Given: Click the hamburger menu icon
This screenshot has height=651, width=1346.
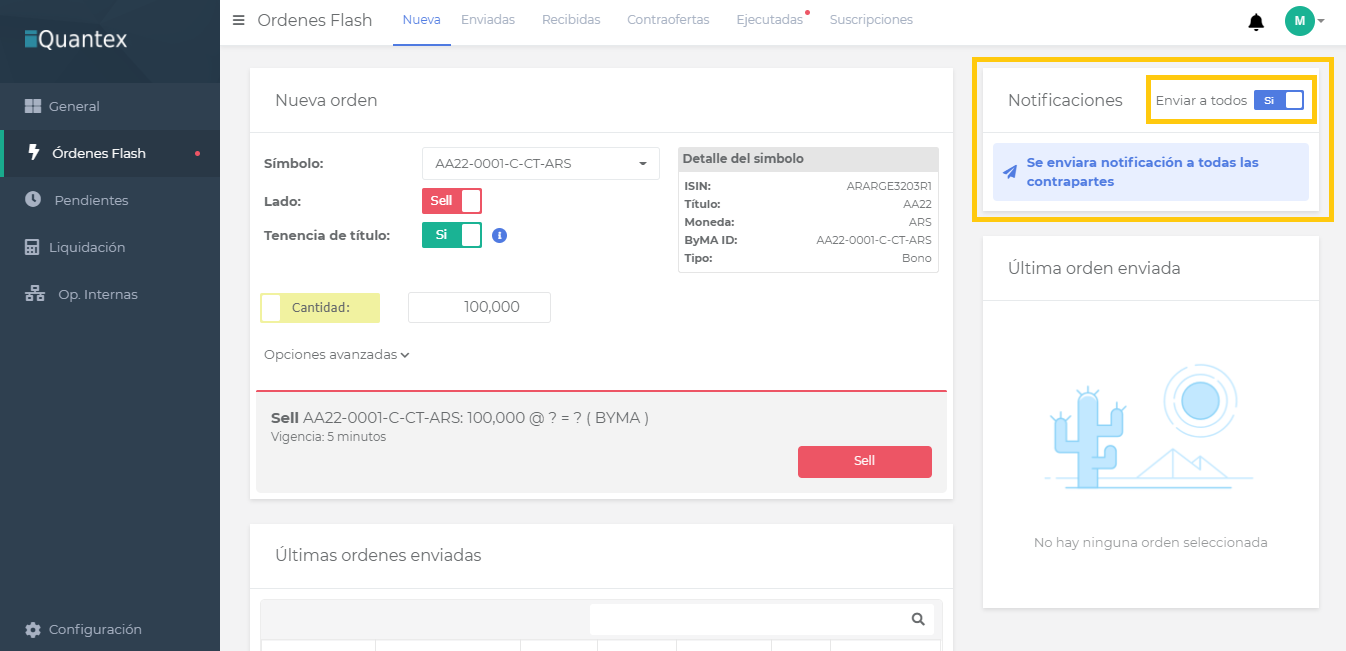Looking at the screenshot, I should (238, 20).
